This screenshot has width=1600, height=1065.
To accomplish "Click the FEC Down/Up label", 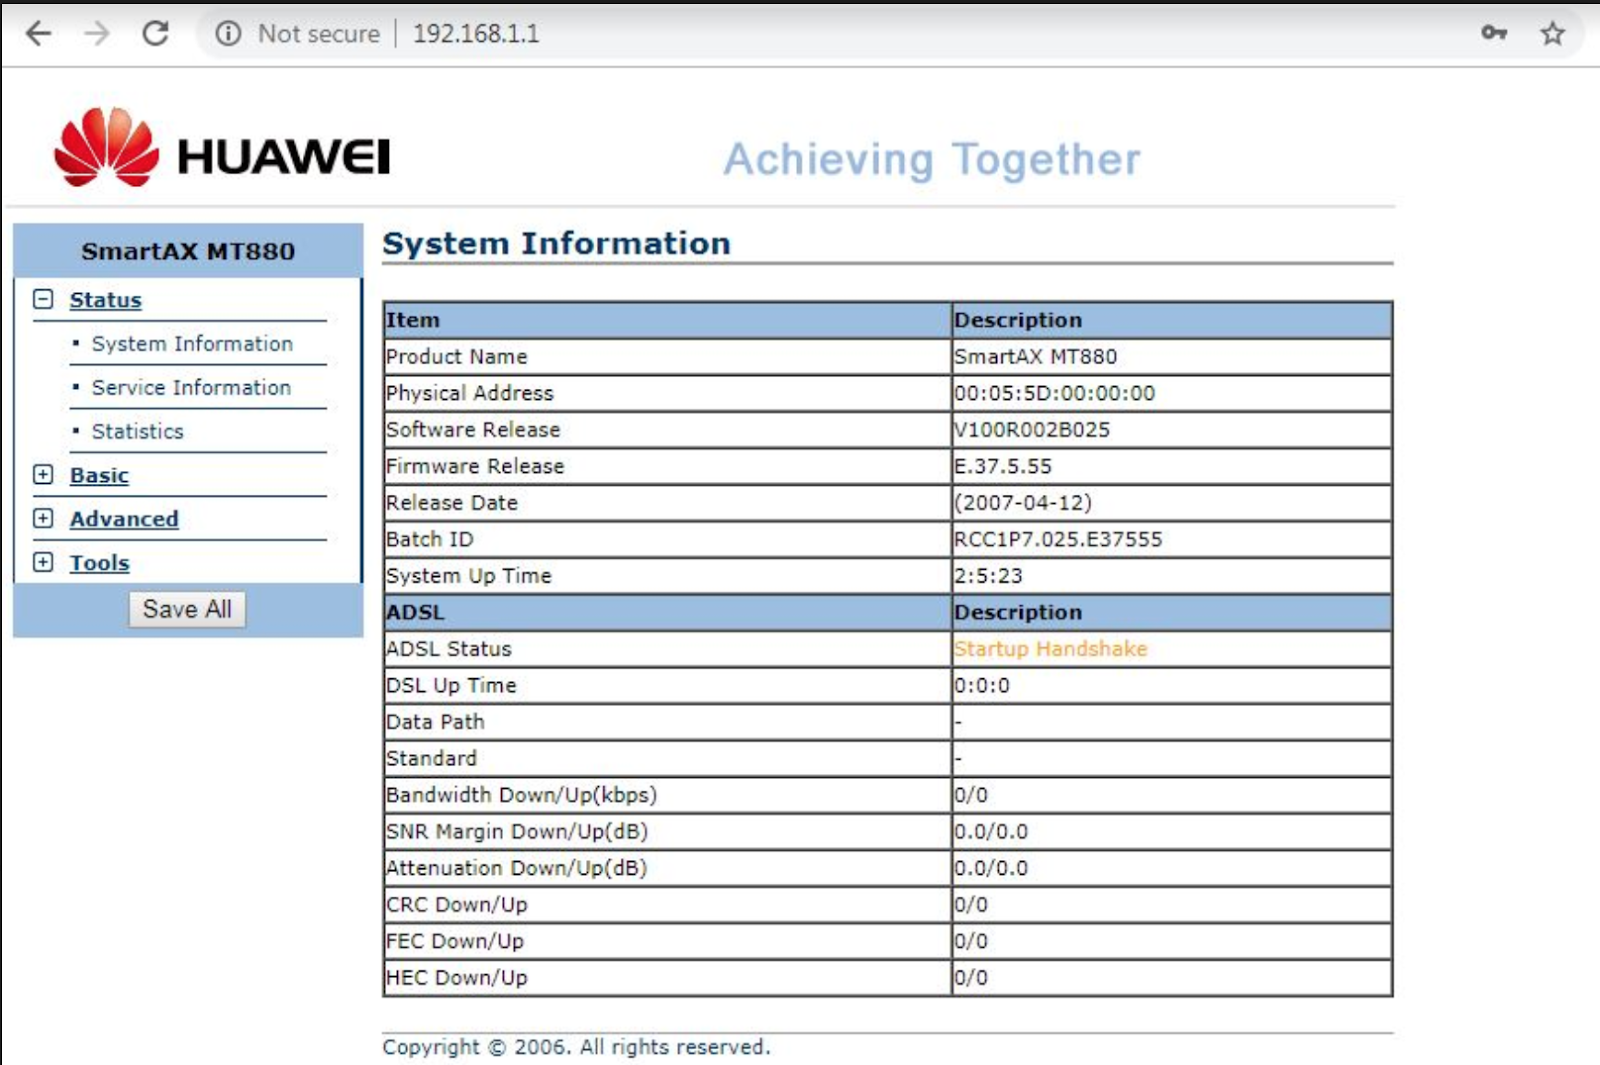I will [x=455, y=941].
